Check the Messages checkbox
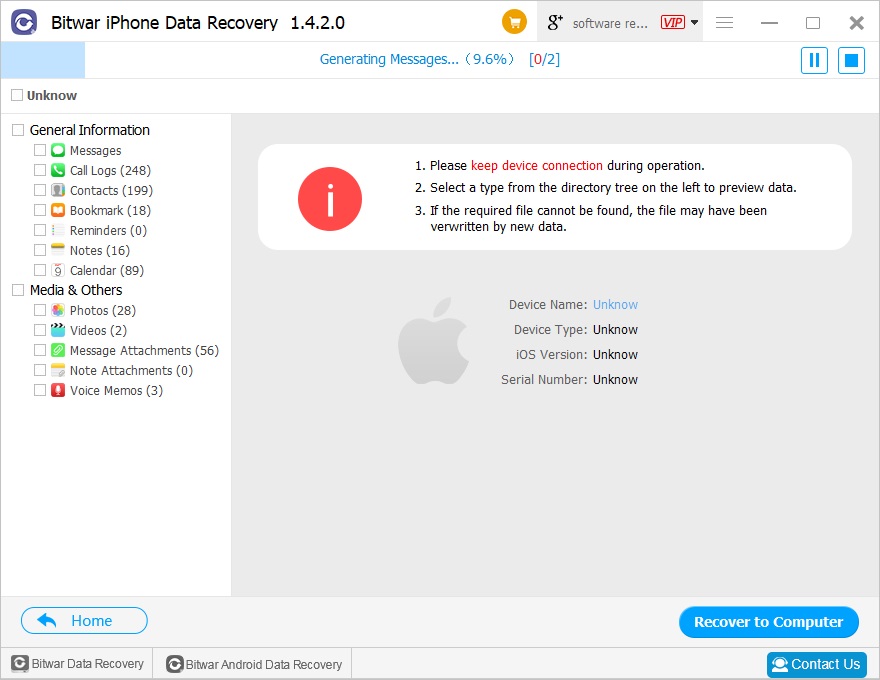Image resolution: width=880 pixels, height=680 pixels. [40, 150]
